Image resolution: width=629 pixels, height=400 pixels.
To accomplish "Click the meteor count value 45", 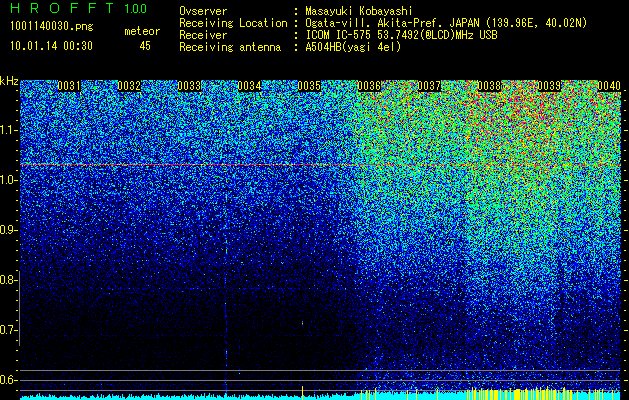I will pyautogui.click(x=145, y=46).
